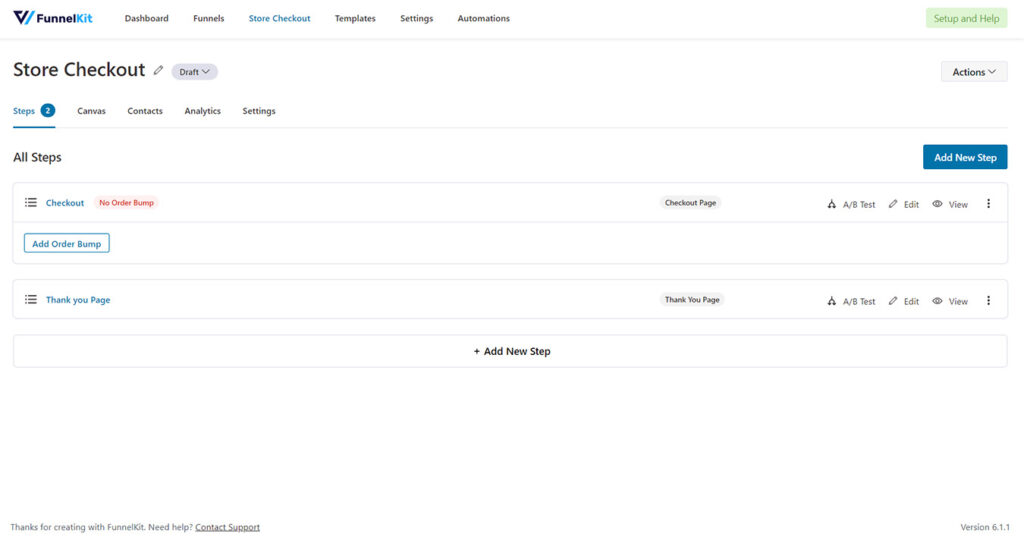Click View in the Checkout row
The width and height of the screenshot is (1024, 540).
point(950,204)
